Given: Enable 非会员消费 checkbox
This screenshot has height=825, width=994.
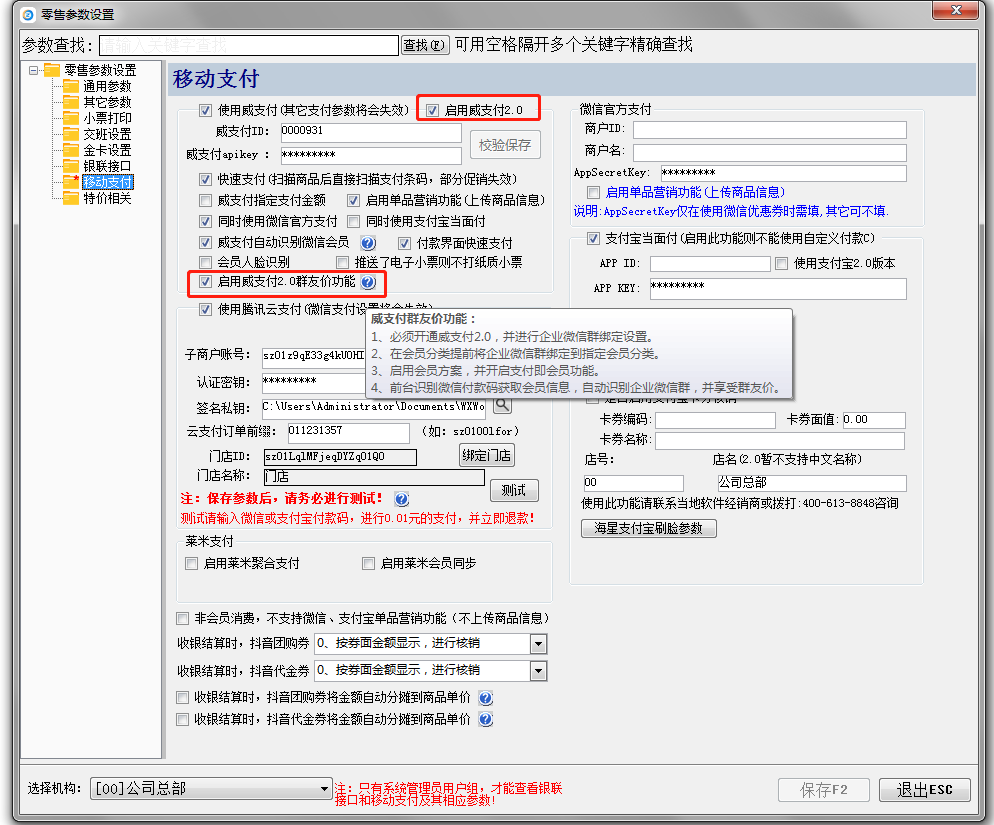Looking at the screenshot, I should point(183,618).
